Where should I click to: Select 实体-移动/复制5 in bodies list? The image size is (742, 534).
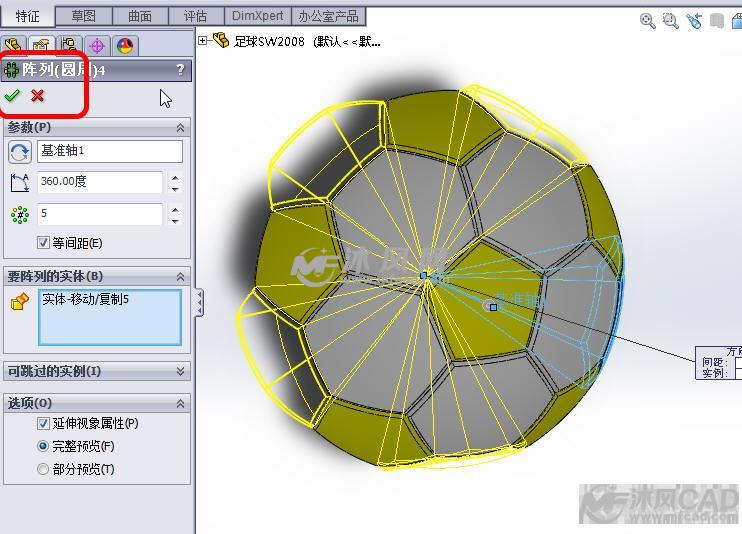click(x=86, y=299)
